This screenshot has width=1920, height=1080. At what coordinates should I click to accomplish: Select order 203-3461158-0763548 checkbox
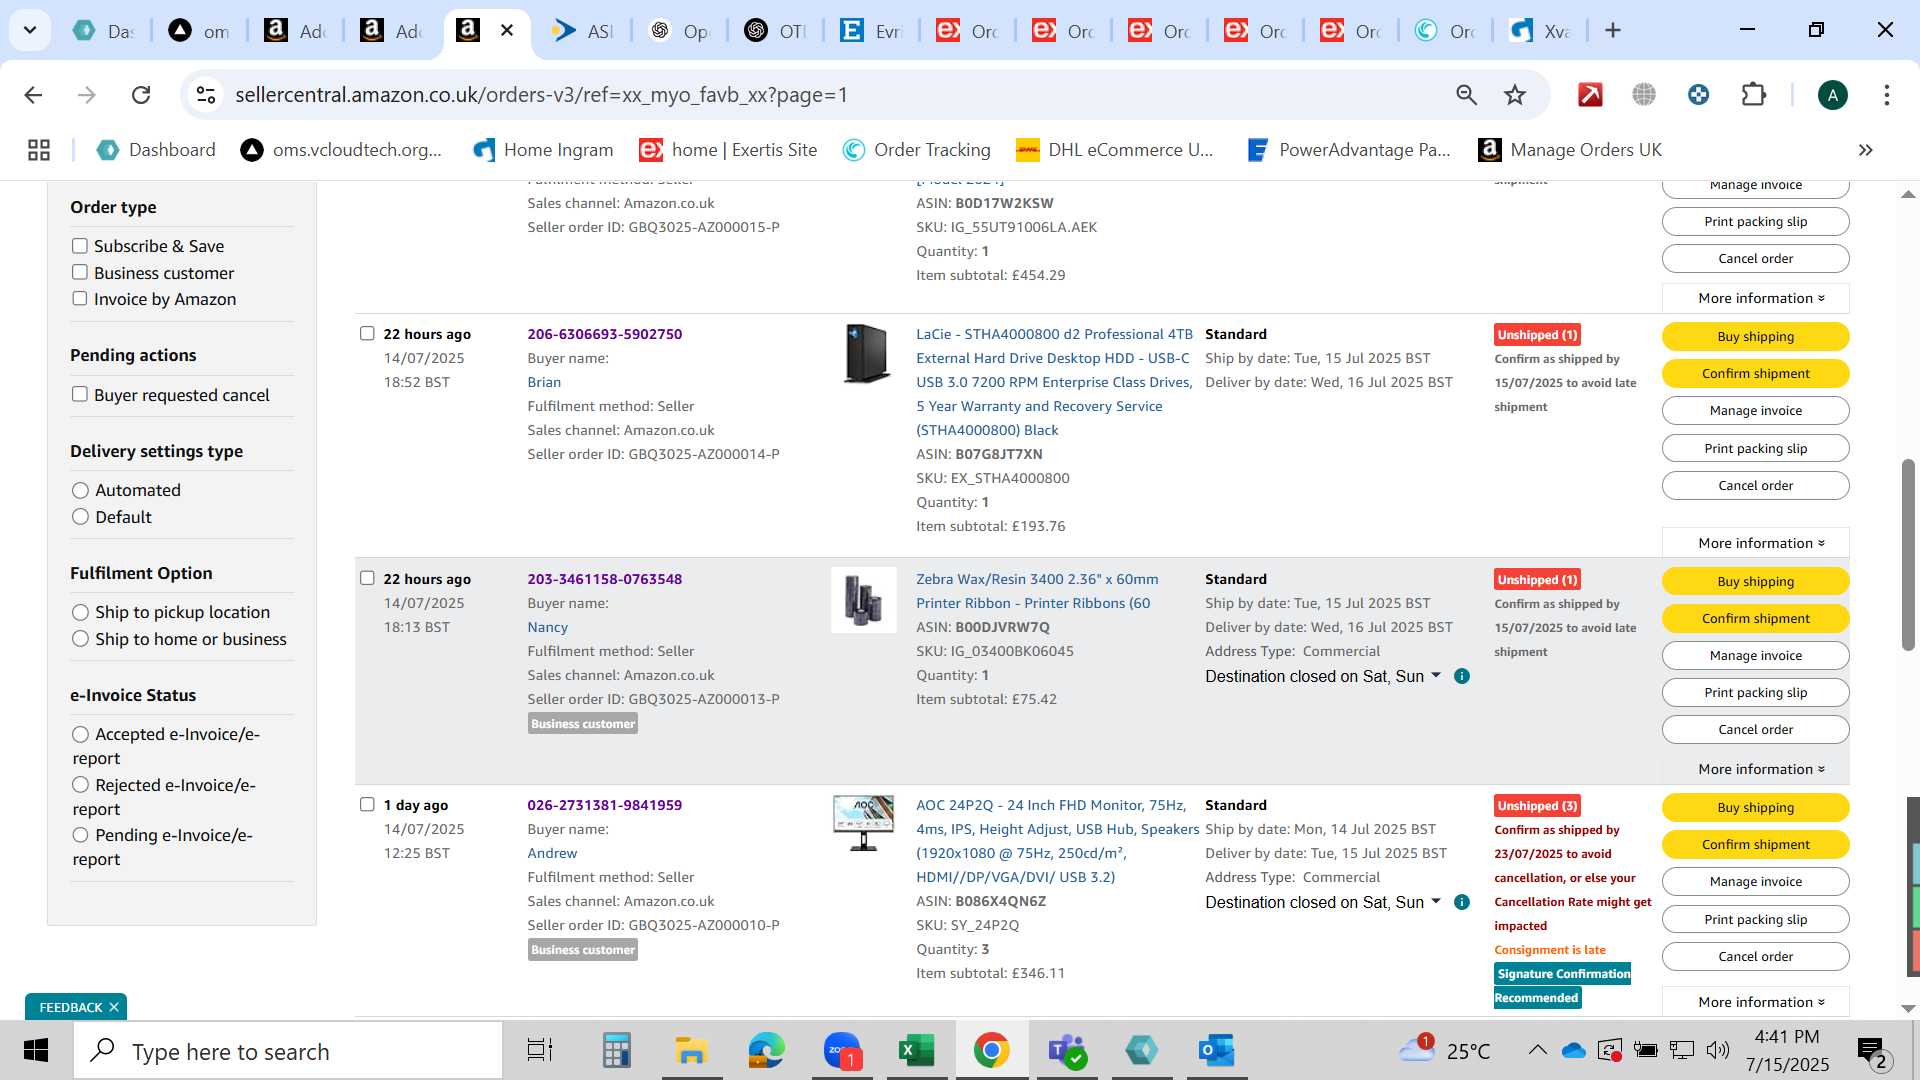coord(367,578)
